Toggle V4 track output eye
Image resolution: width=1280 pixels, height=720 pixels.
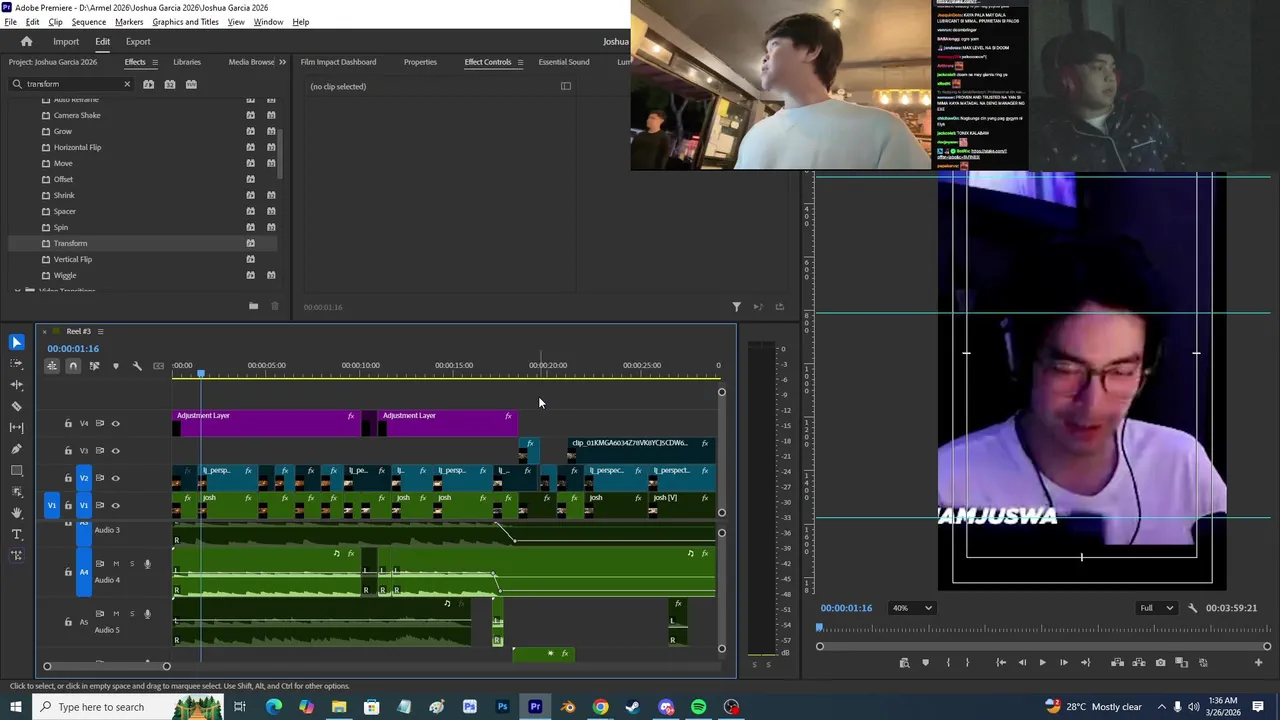115,424
